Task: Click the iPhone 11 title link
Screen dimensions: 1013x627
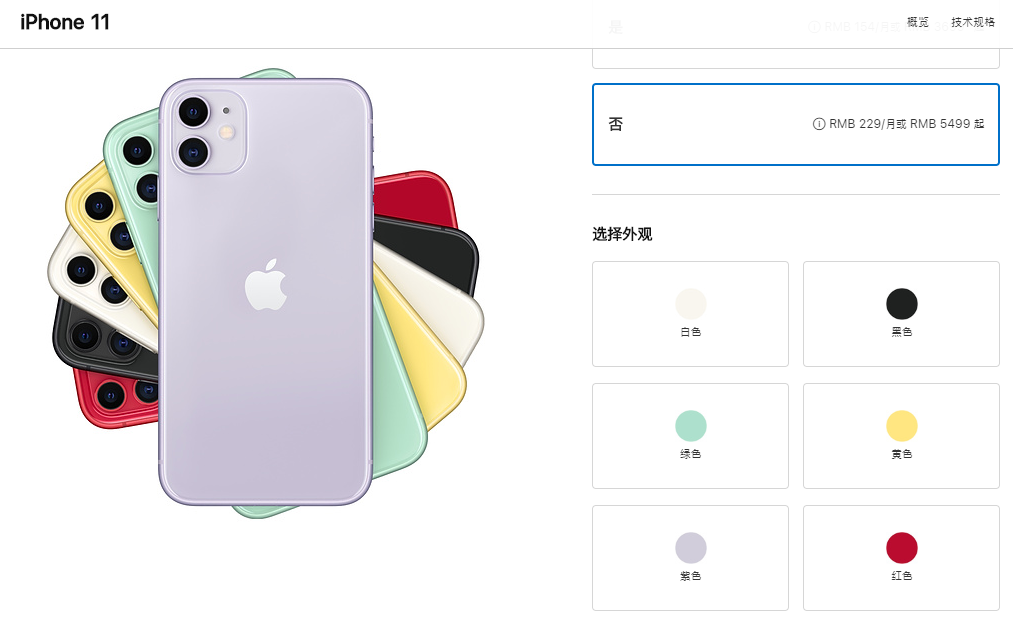Action: pos(65,23)
